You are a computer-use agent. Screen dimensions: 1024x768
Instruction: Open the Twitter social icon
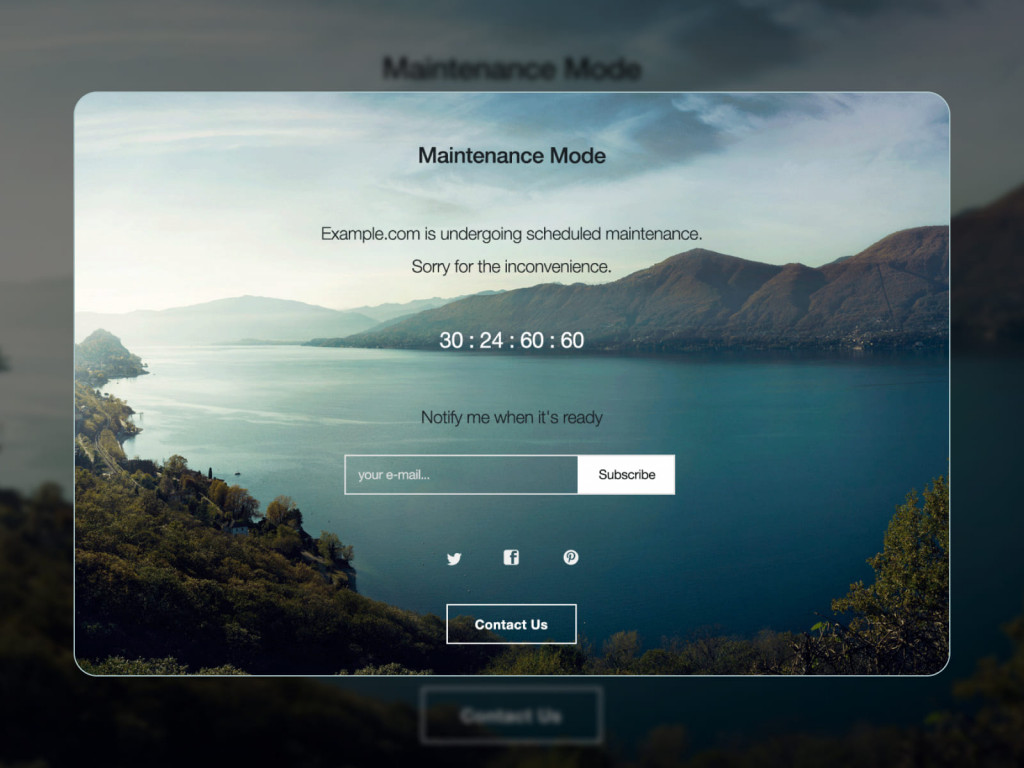click(x=454, y=558)
